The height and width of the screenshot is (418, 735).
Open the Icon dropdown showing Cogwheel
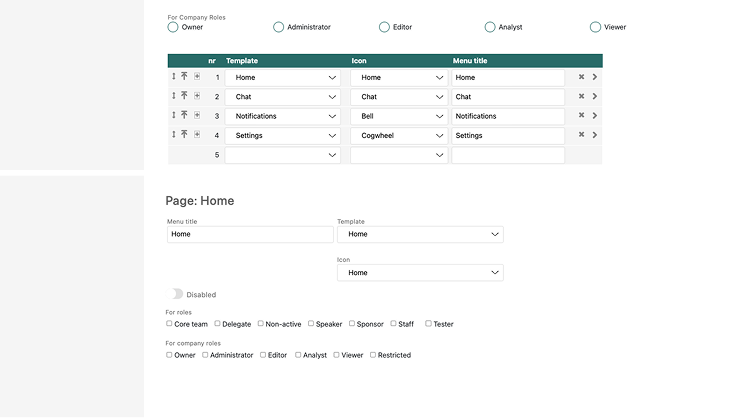(x=399, y=135)
